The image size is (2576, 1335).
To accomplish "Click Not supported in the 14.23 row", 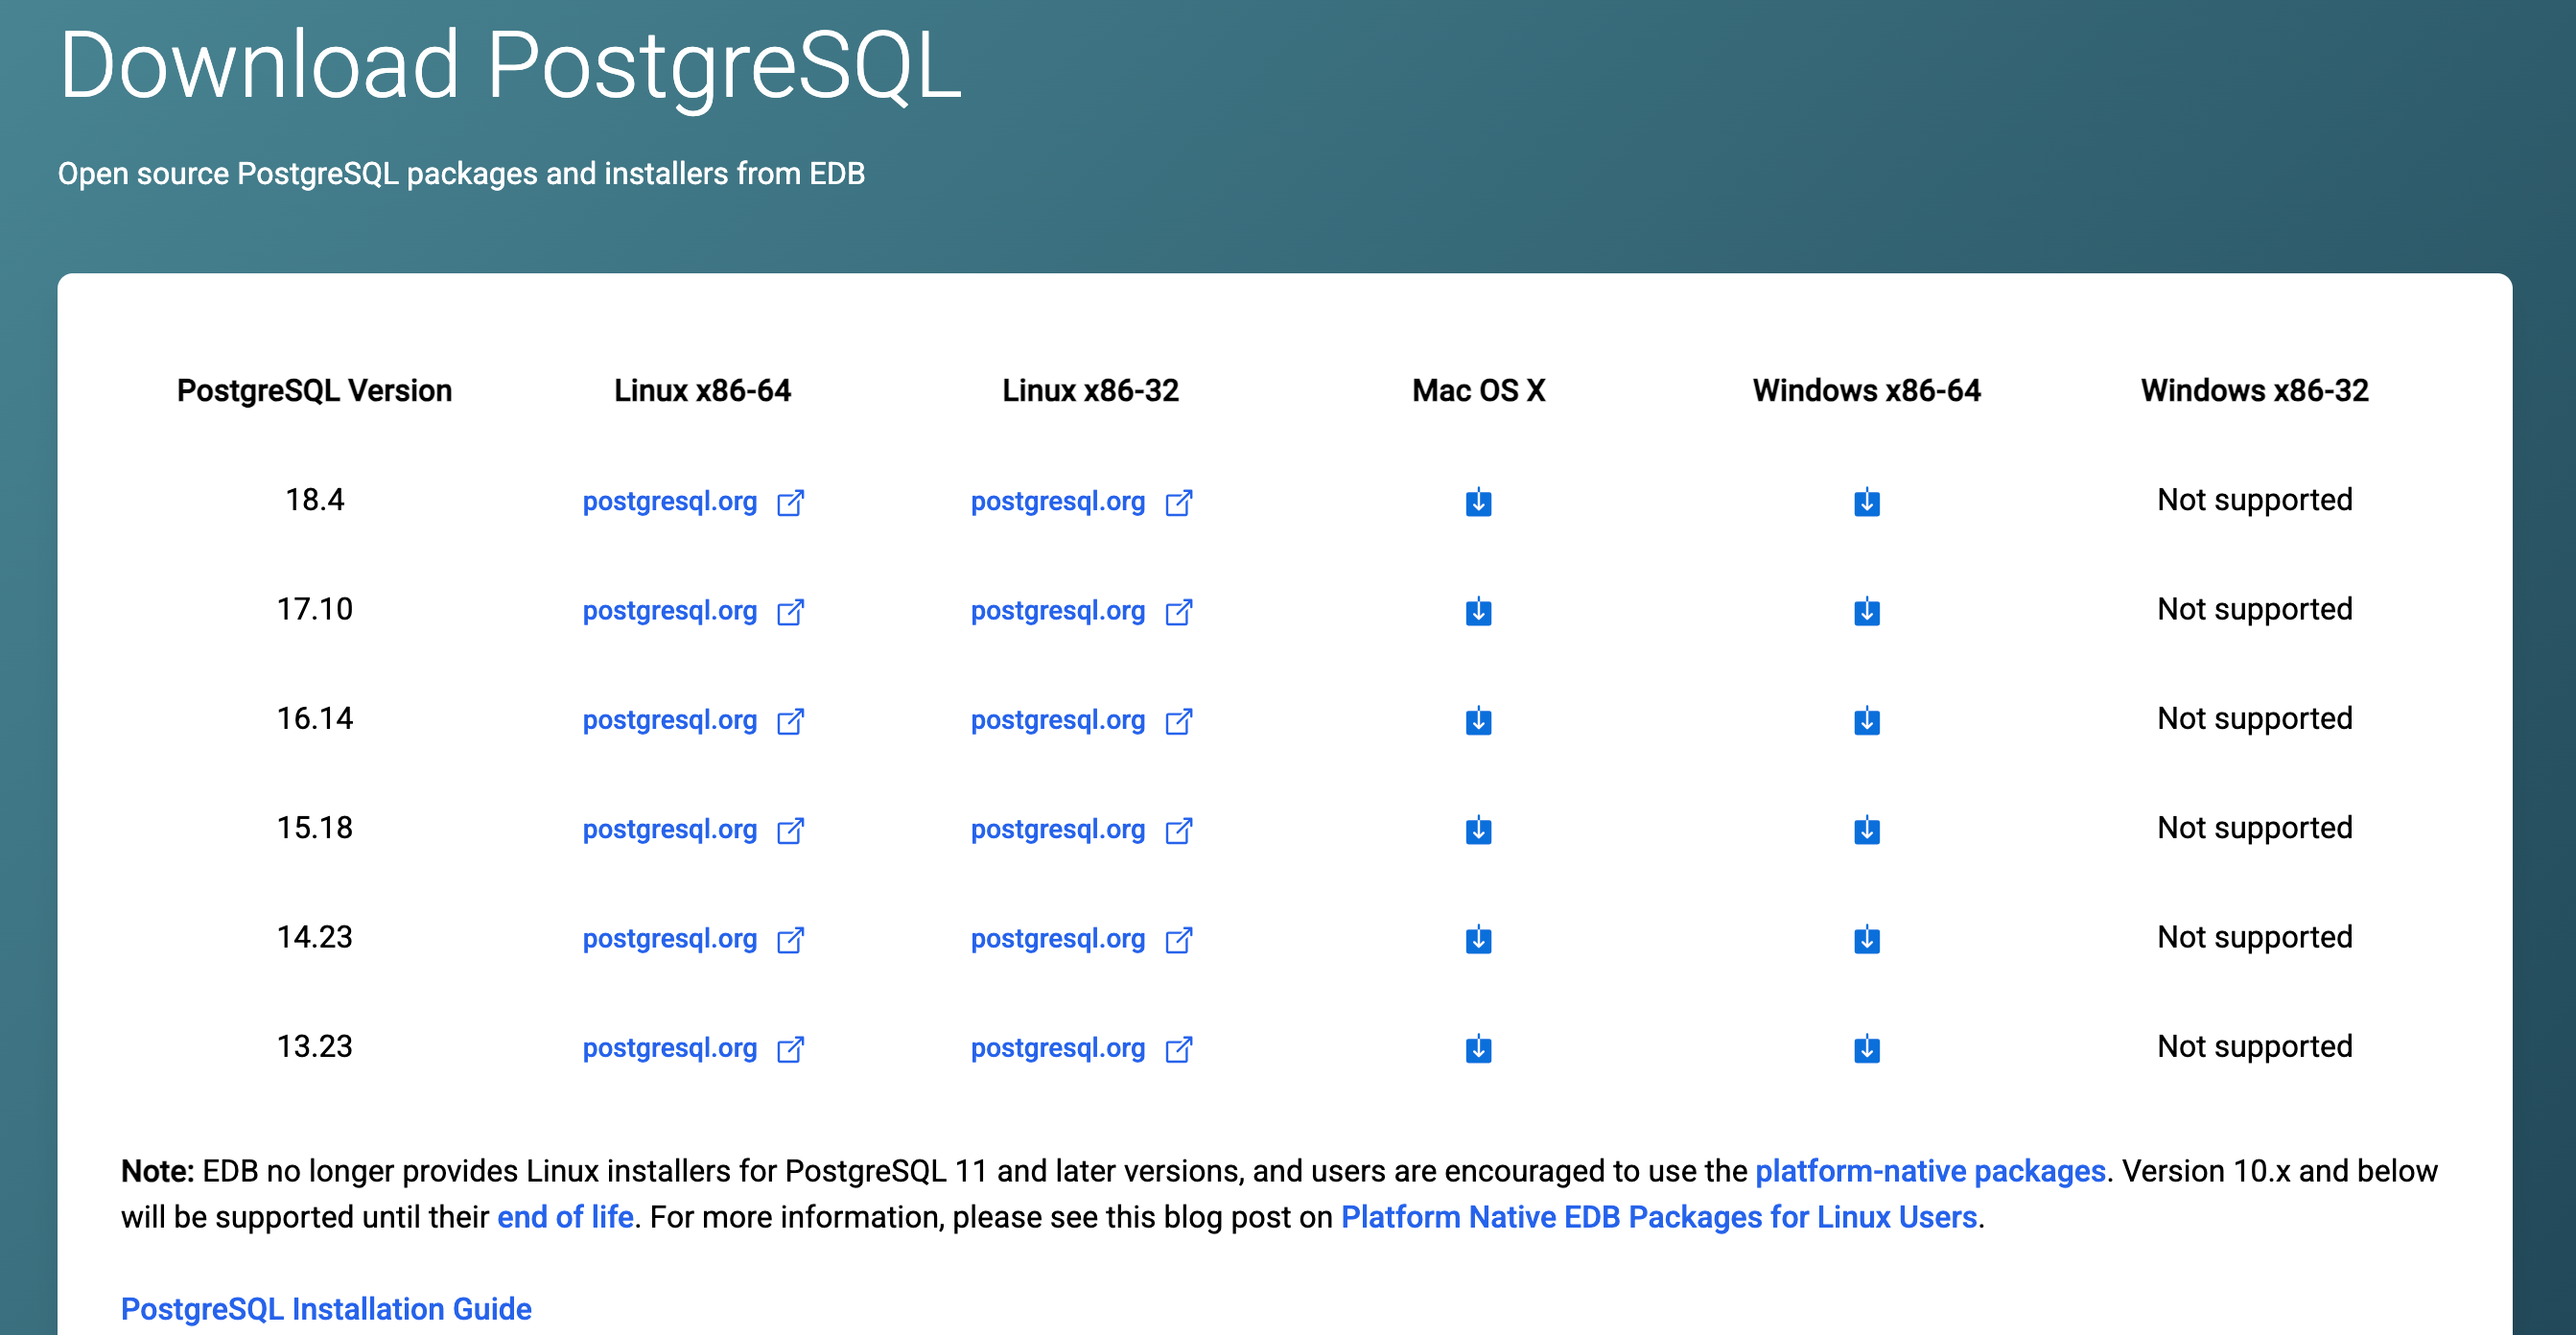I will point(2254,937).
